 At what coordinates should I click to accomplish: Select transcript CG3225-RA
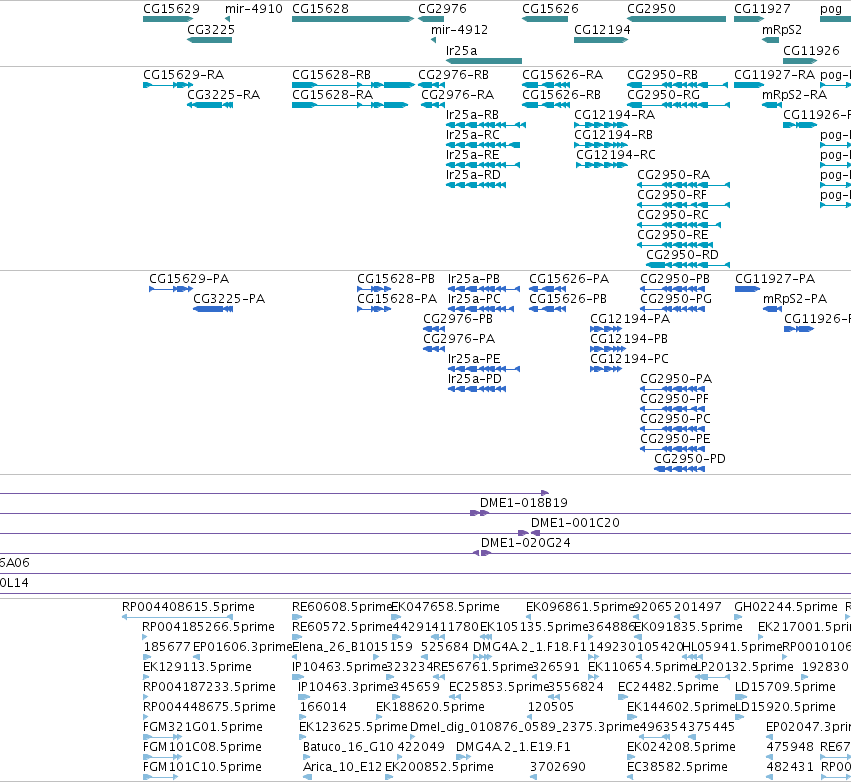coord(209,105)
